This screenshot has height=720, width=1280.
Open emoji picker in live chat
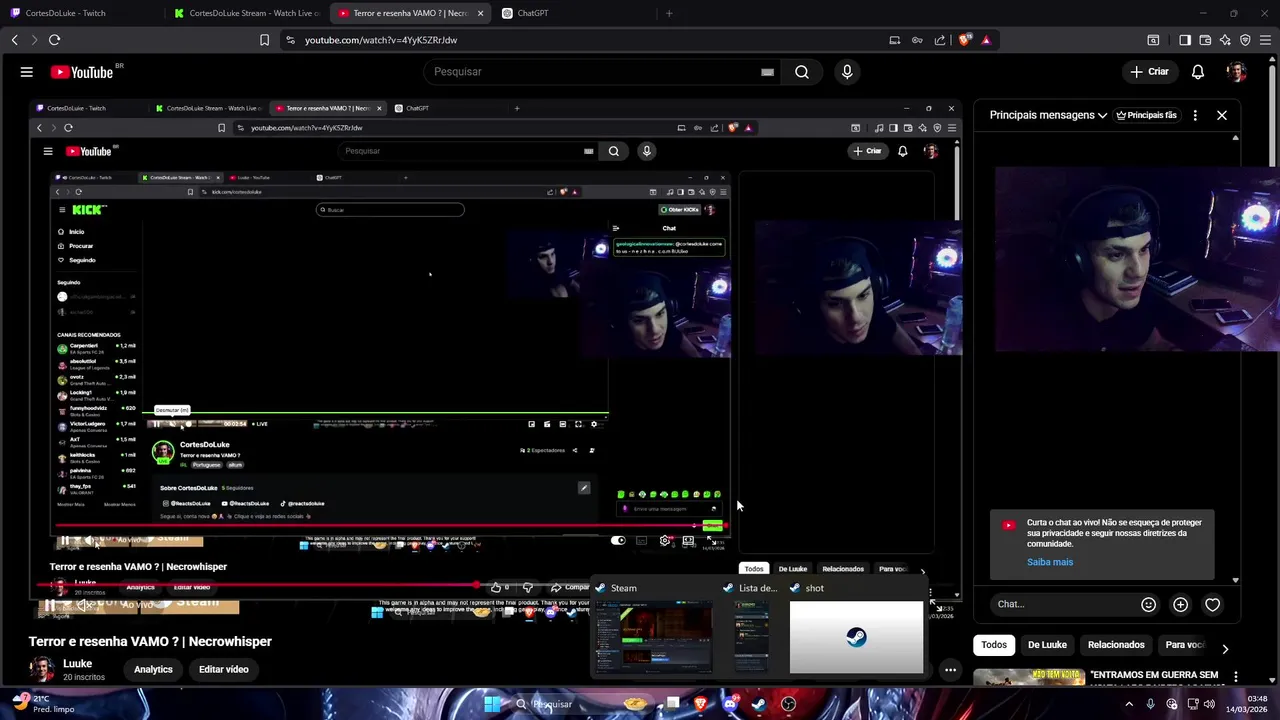coord(1148,604)
